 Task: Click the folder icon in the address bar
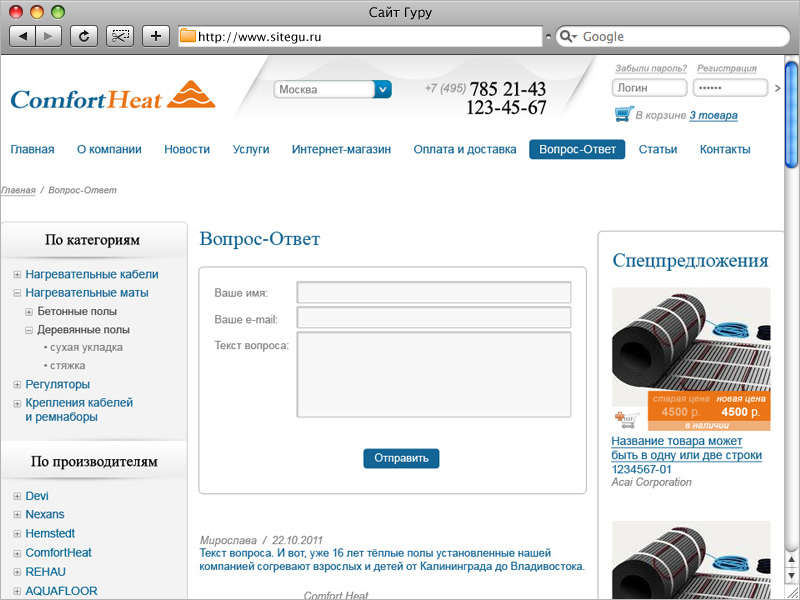[188, 36]
